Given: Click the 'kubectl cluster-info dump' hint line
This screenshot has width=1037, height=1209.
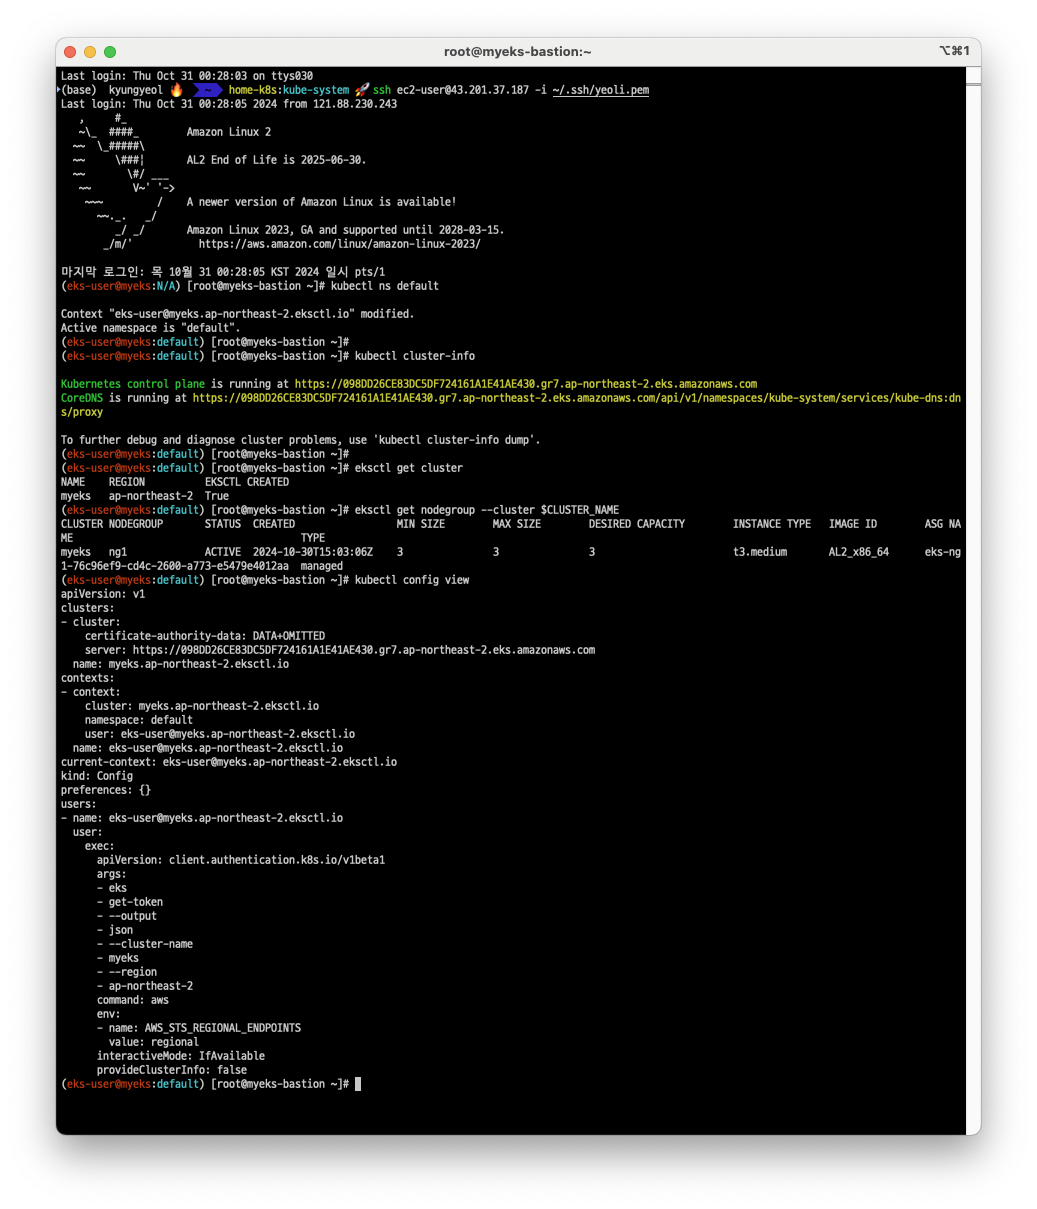Looking at the screenshot, I should click(300, 440).
